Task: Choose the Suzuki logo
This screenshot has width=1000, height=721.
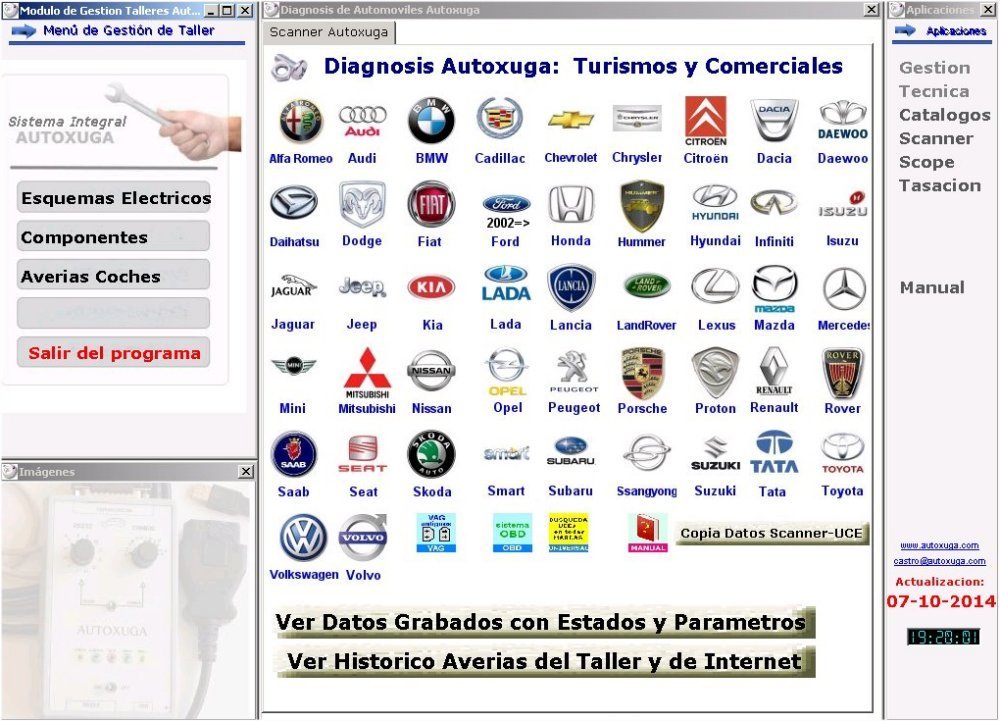Action: (x=715, y=455)
